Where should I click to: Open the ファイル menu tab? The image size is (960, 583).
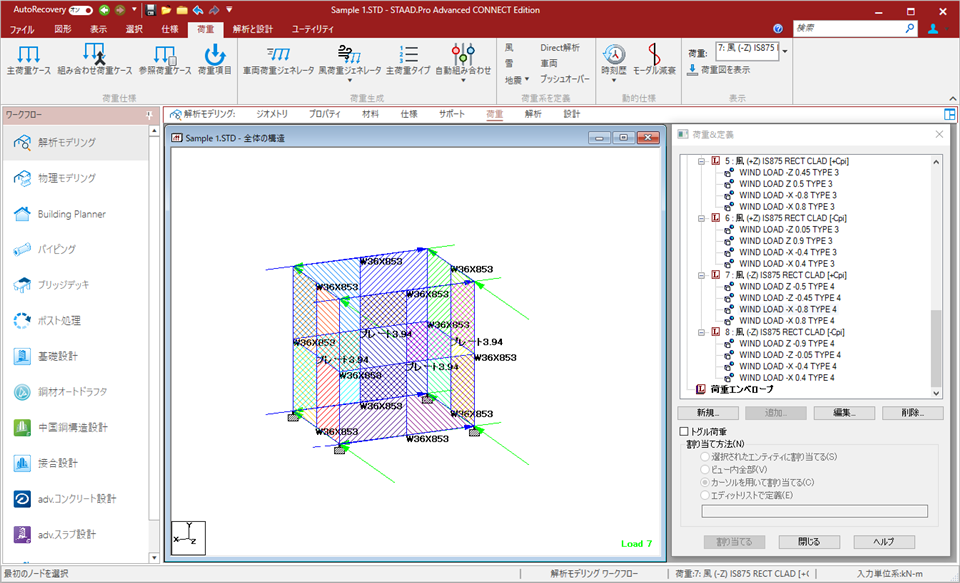[x=22, y=29]
